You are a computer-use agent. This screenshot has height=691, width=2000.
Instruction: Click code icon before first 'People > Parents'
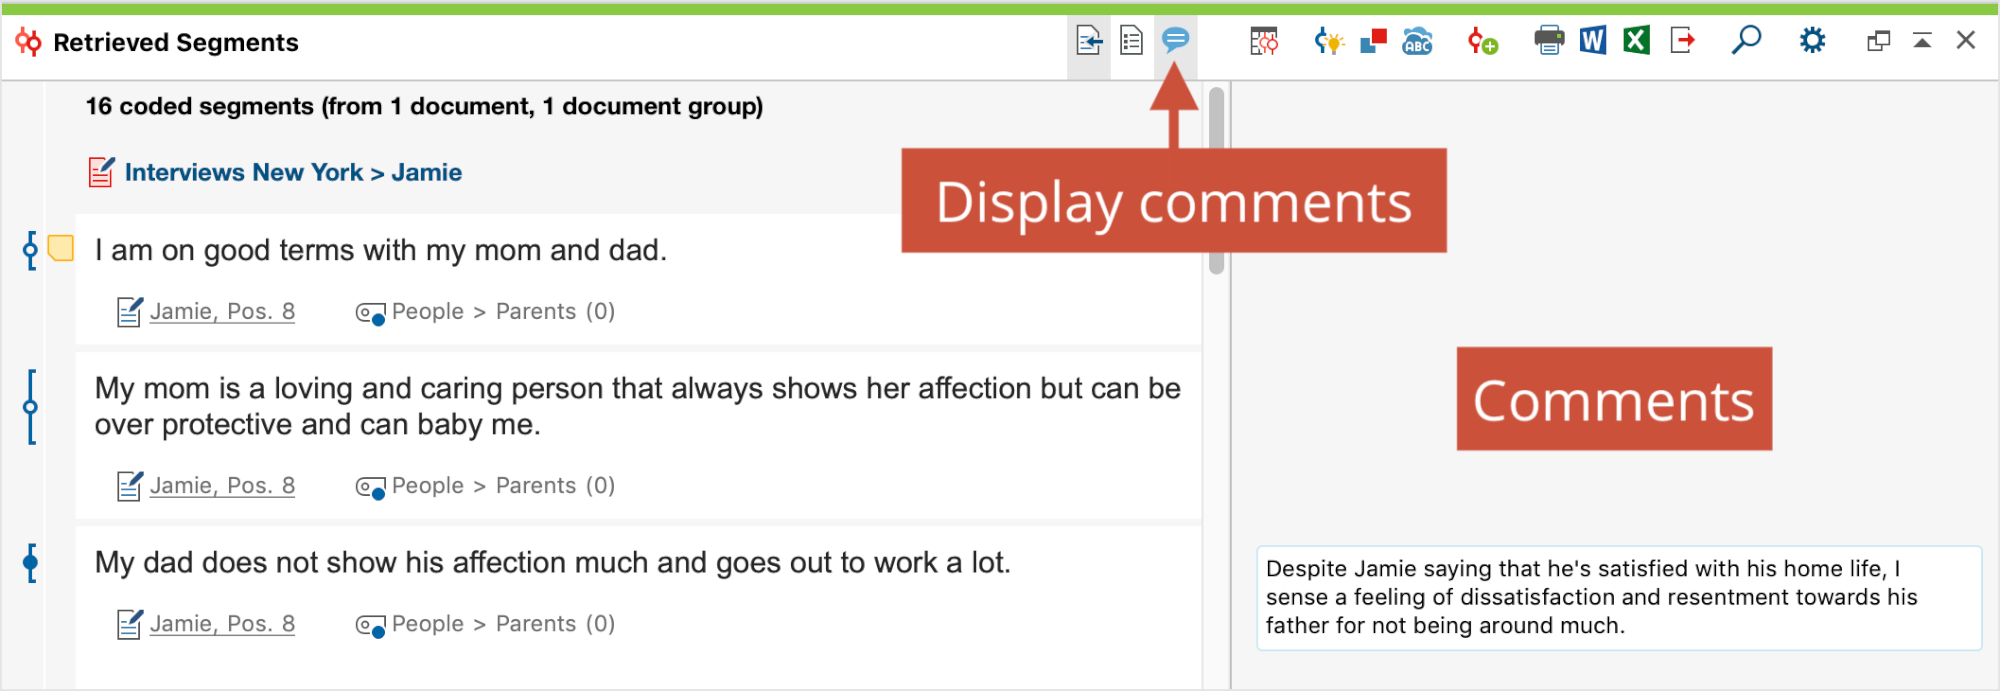(370, 314)
